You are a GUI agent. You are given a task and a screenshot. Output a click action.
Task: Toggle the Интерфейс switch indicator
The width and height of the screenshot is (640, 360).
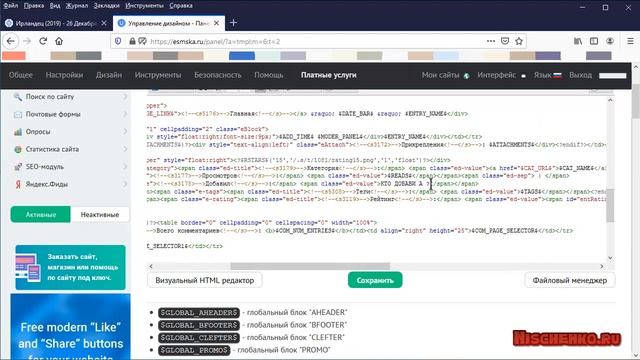point(523,76)
